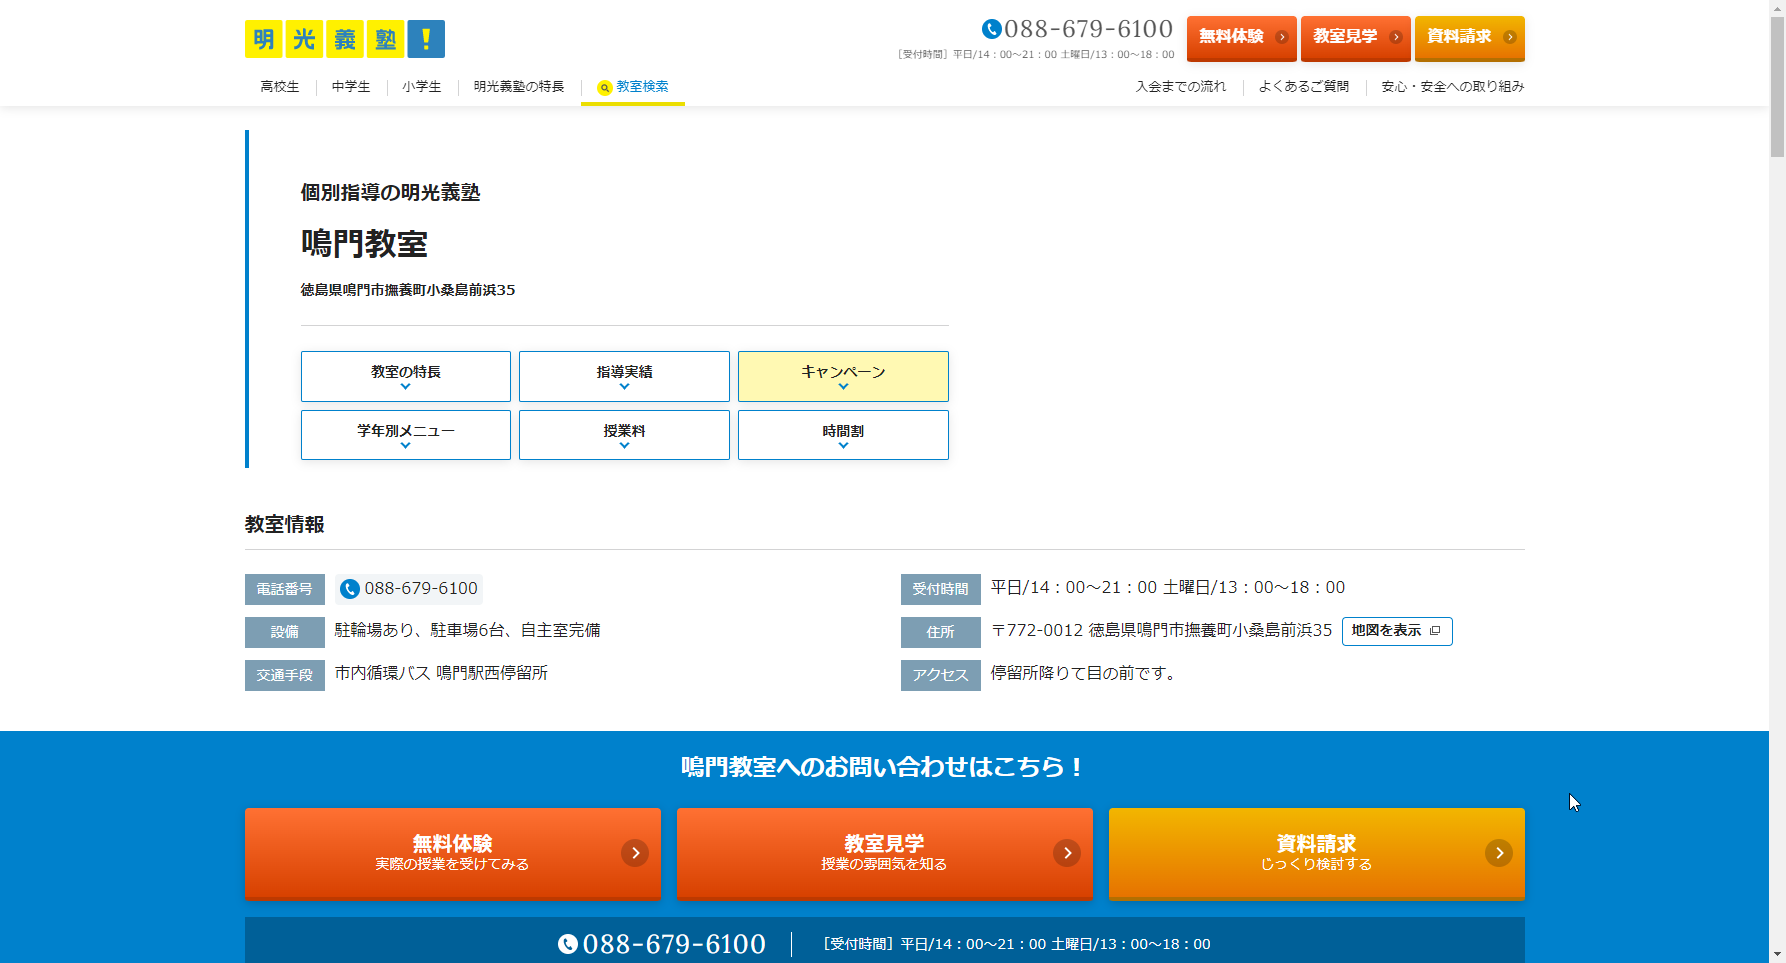1786x963 pixels.
Task: Jump to 指導実績 section
Action: pyautogui.click(x=624, y=376)
